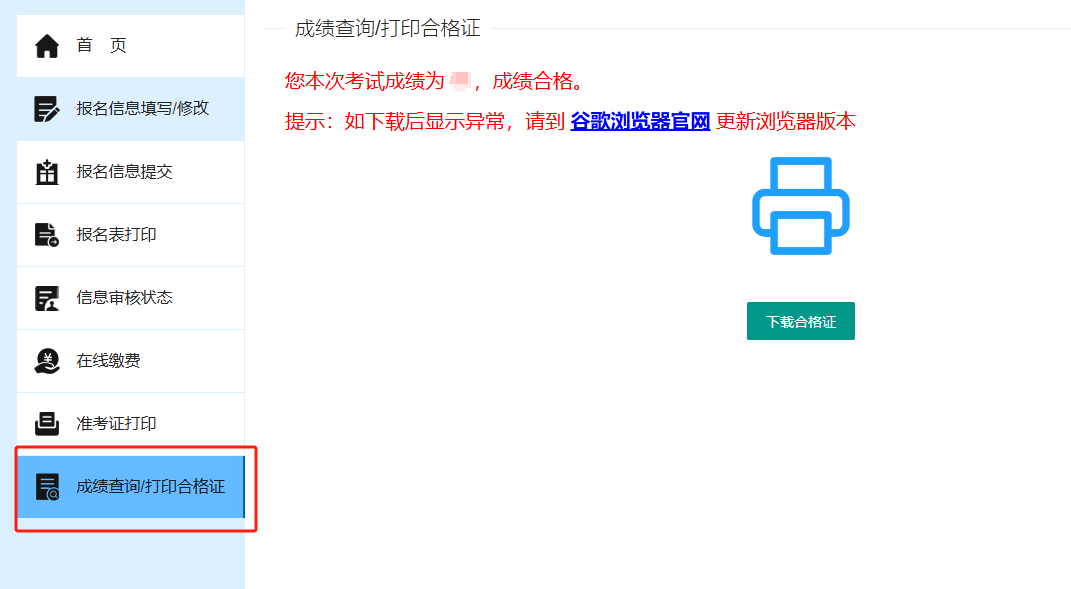The height and width of the screenshot is (589, 1071).
Task: Click the document-search icon for 成绩查询/打印合格证
Action: [46, 488]
